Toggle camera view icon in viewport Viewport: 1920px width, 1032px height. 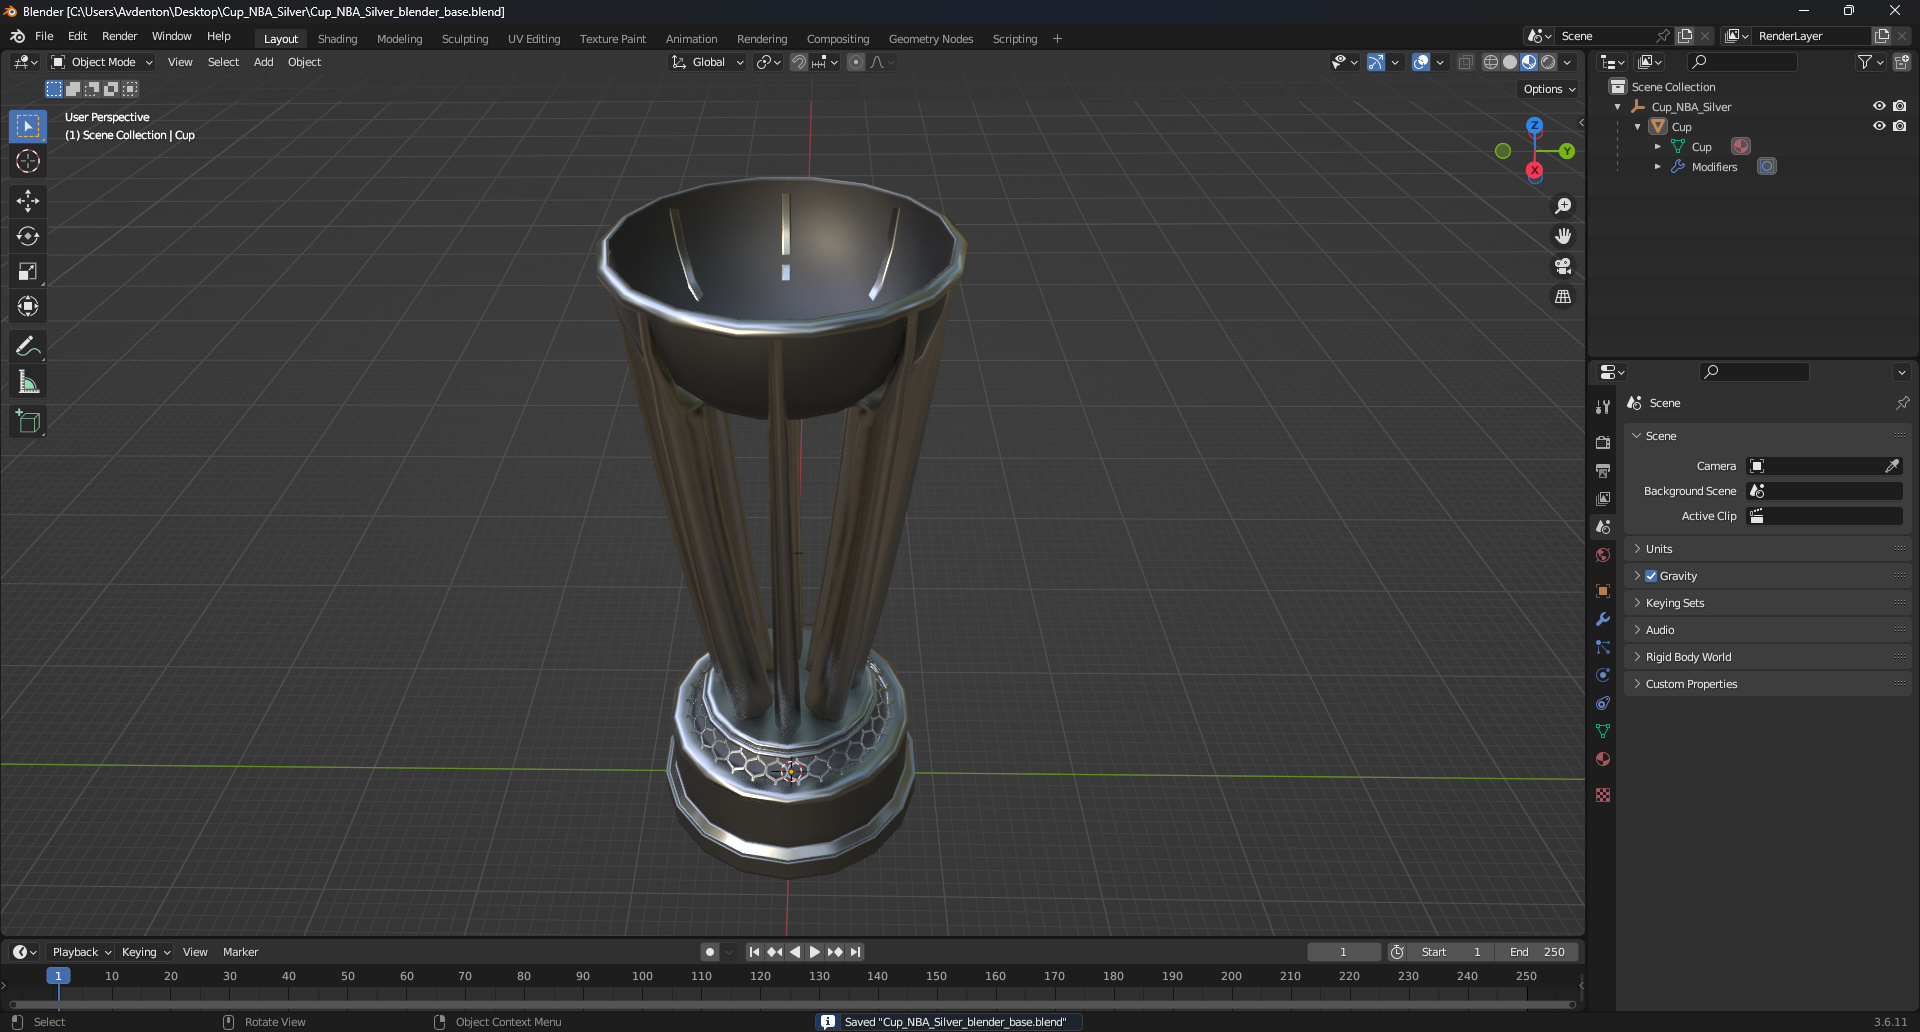coord(1563,266)
